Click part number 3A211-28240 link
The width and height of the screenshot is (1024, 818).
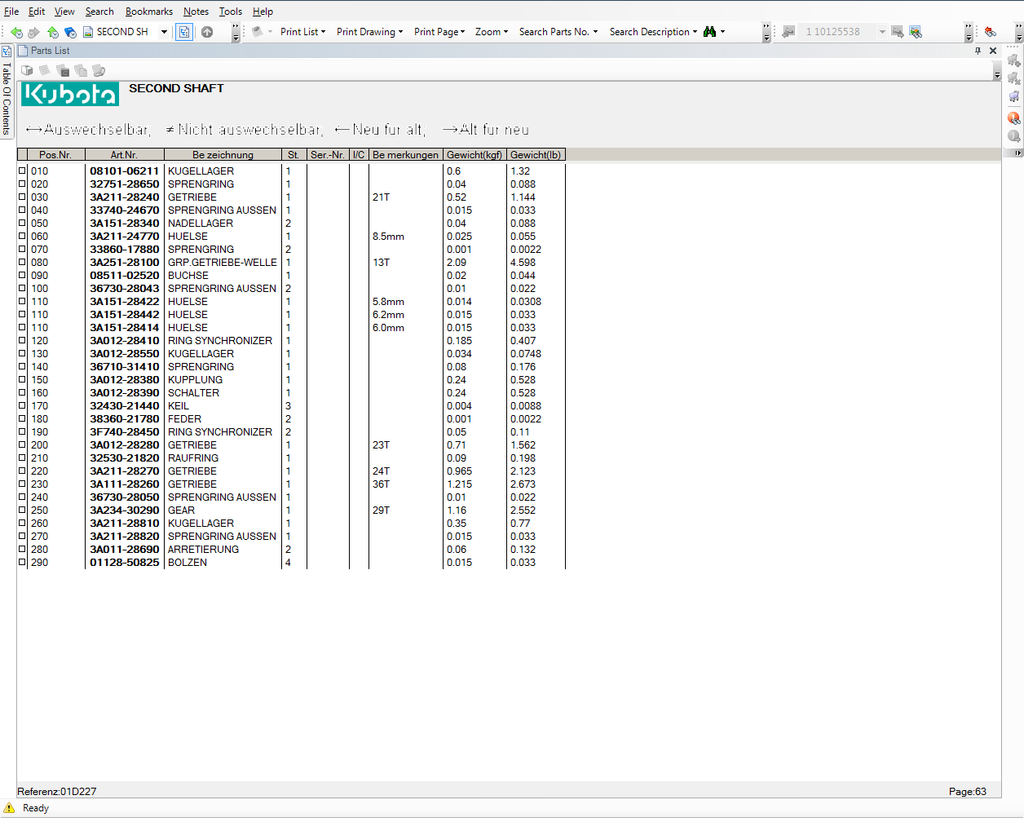click(x=124, y=197)
